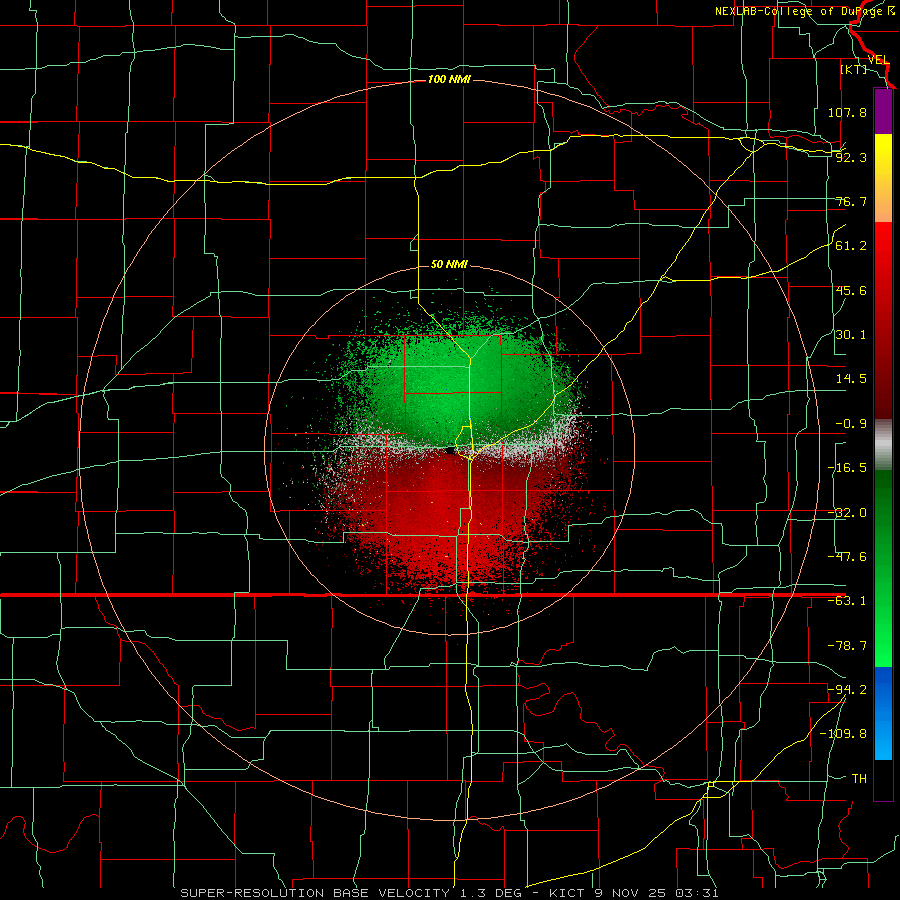Pick the blue segment of the color bar
The image size is (900, 900).
point(883,713)
